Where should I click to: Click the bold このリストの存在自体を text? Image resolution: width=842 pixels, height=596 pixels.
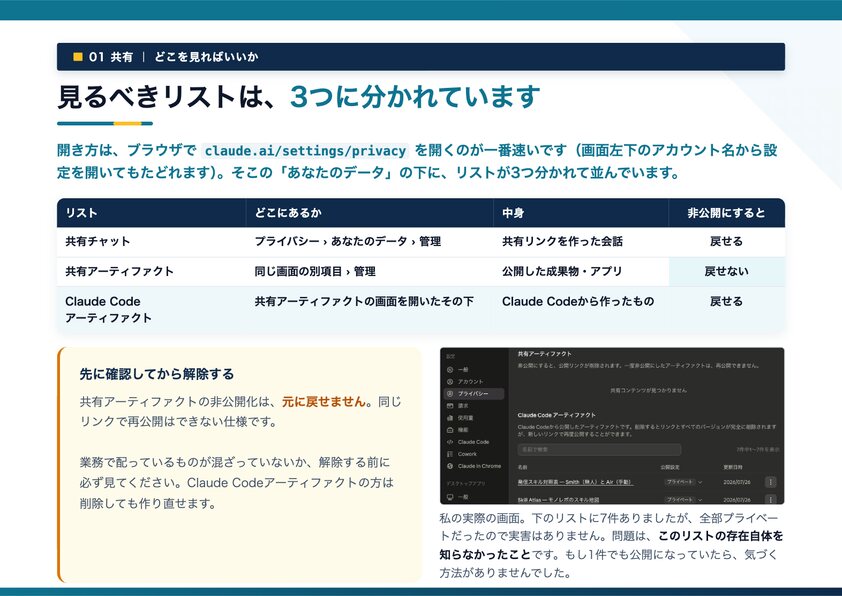pos(721,536)
